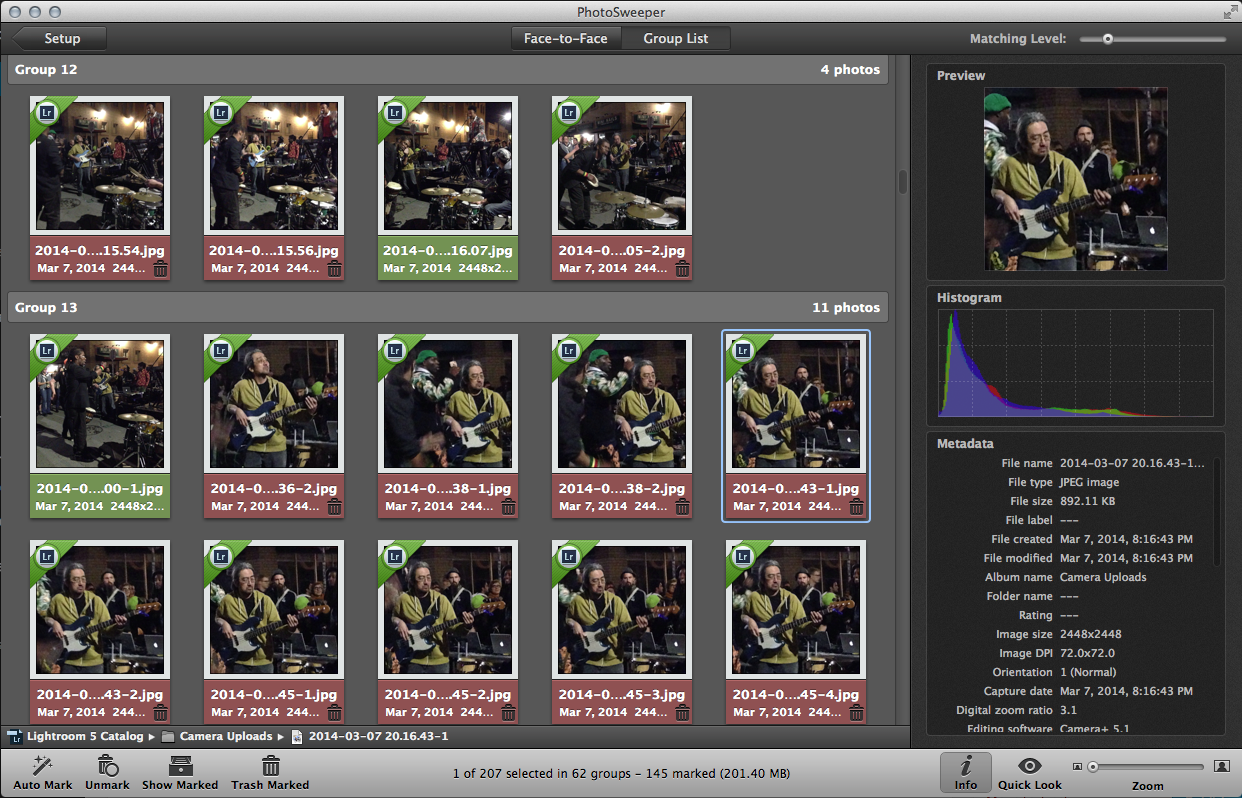Click trash icon on 2014-0....15.56.jpg
This screenshot has width=1242, height=798.
pyautogui.click(x=334, y=268)
